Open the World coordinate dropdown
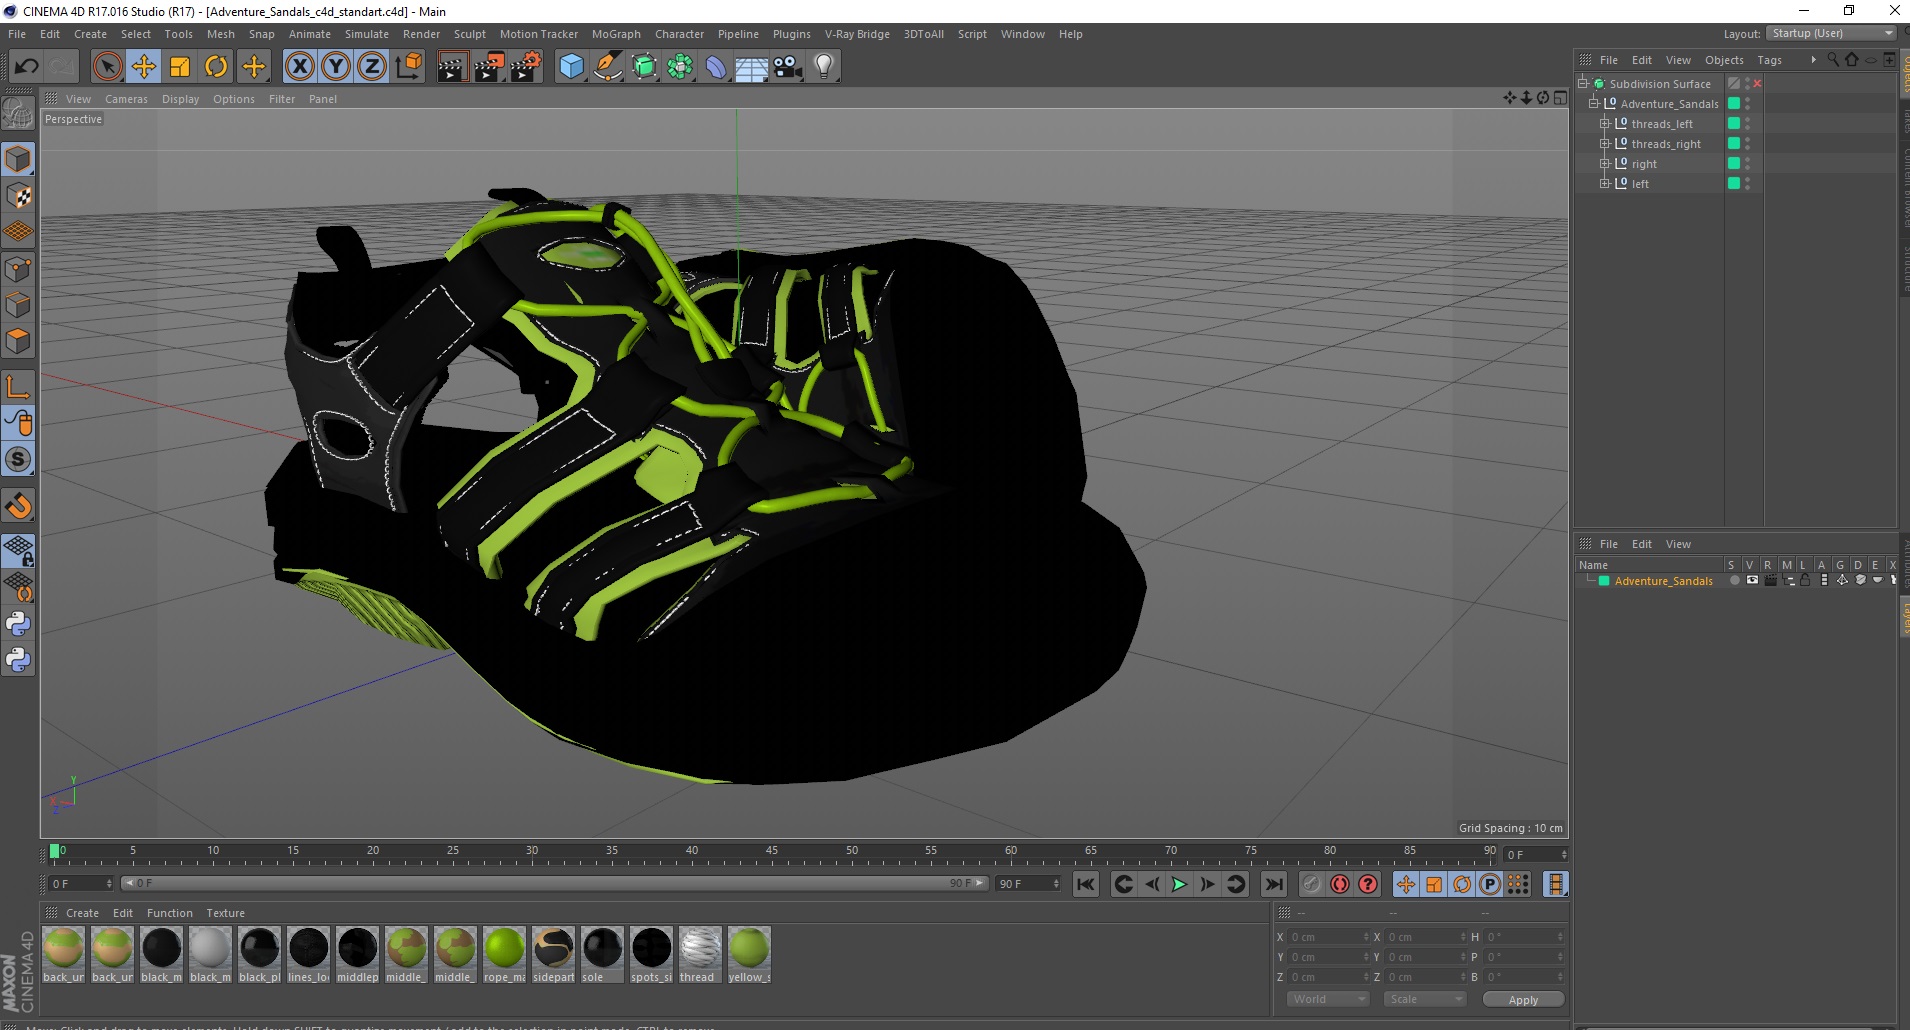Screen dimensions: 1910x1030 click(x=1328, y=999)
